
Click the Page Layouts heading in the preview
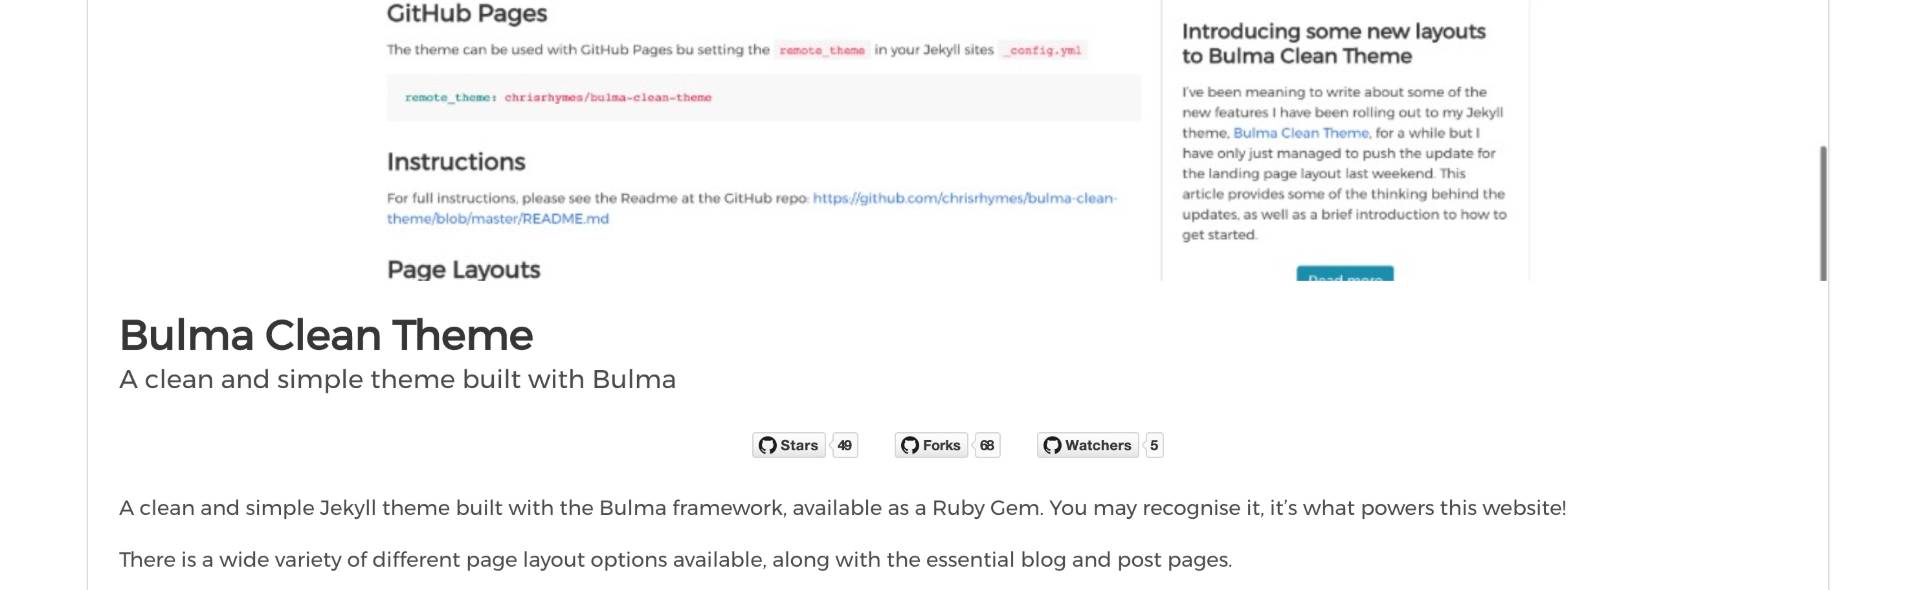[x=464, y=269]
